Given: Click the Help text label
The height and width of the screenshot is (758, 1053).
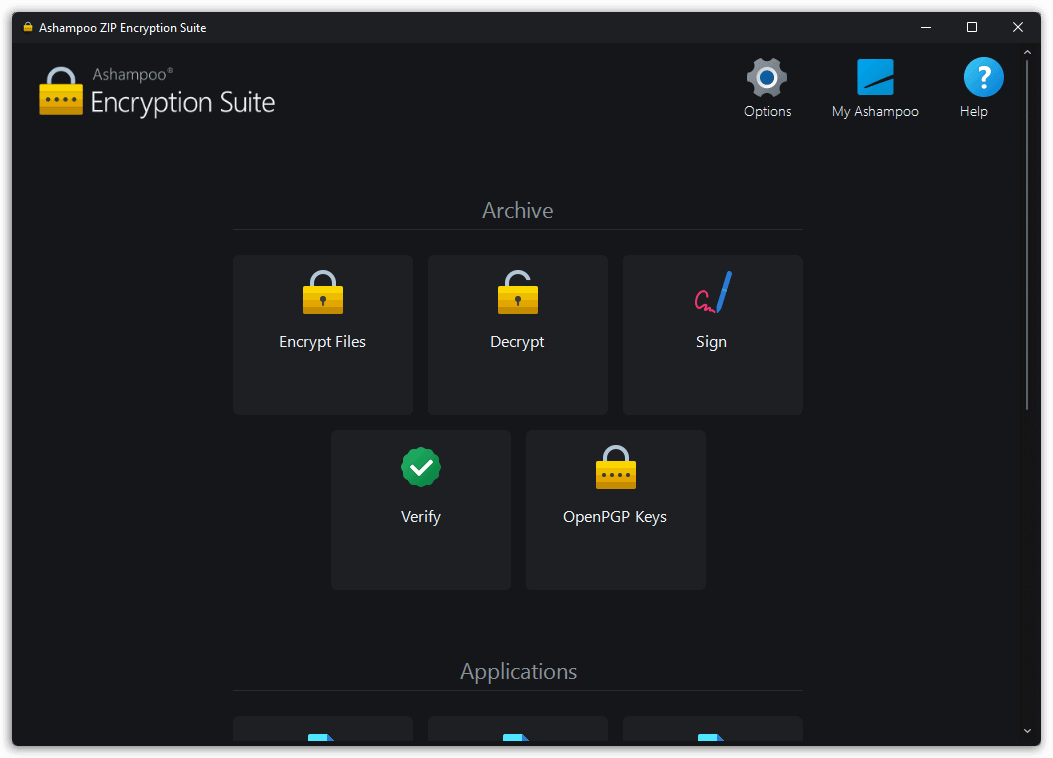Looking at the screenshot, I should tap(973, 111).
